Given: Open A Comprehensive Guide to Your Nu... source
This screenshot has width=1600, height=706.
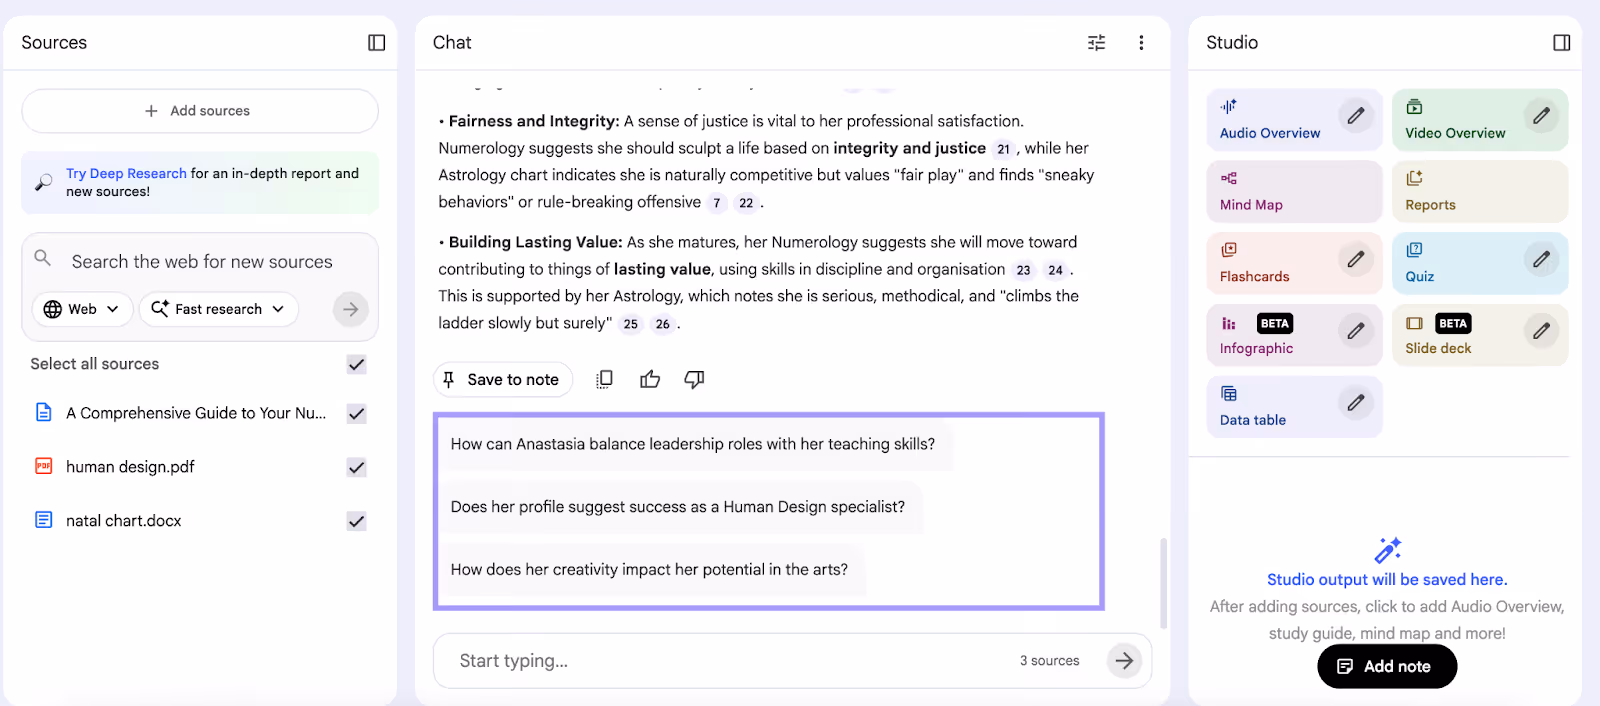Looking at the screenshot, I should tap(196, 413).
